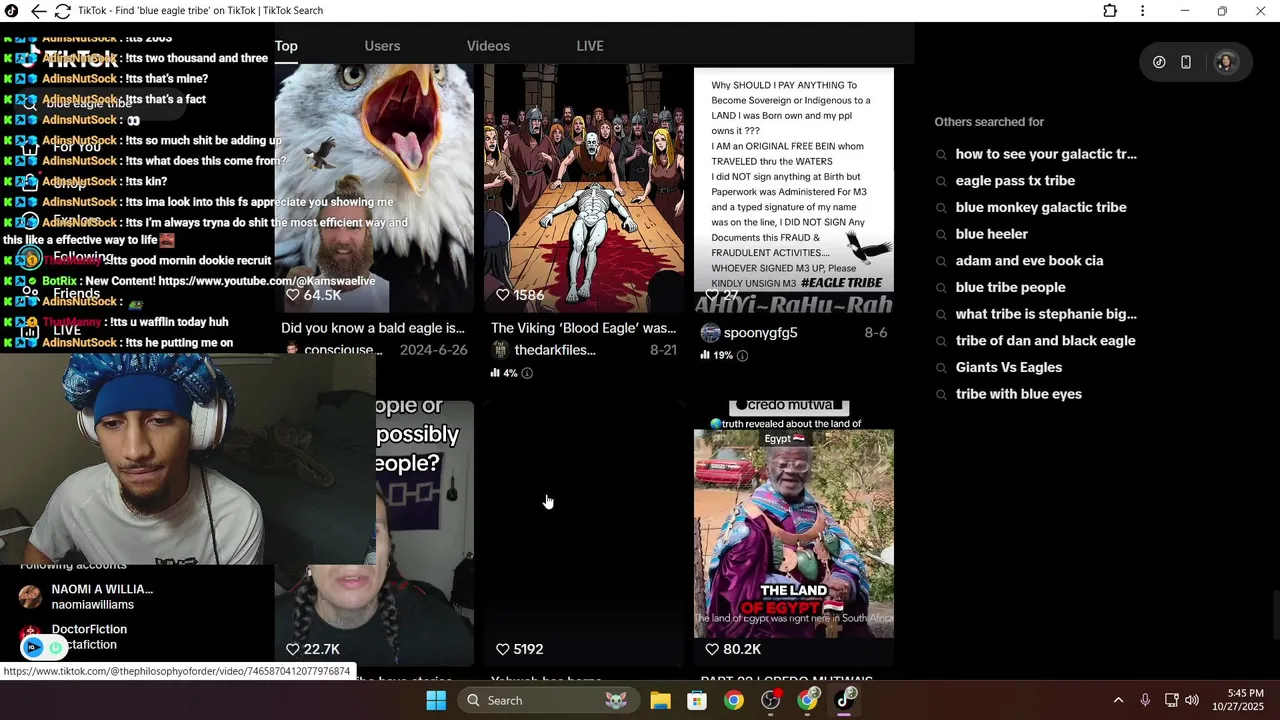
Task: Switch to the Top results tab
Action: 286,46
